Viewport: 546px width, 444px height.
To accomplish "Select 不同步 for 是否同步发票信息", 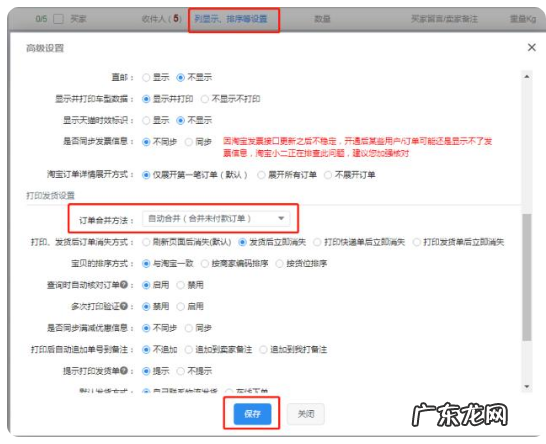I will click(x=146, y=142).
